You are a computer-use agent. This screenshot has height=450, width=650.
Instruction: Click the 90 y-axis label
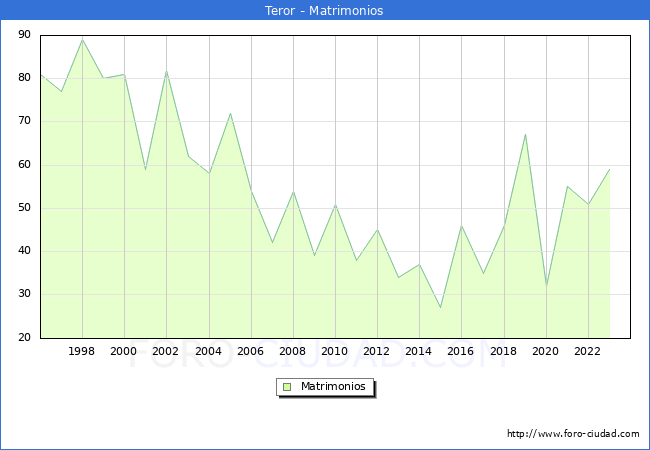point(24,34)
